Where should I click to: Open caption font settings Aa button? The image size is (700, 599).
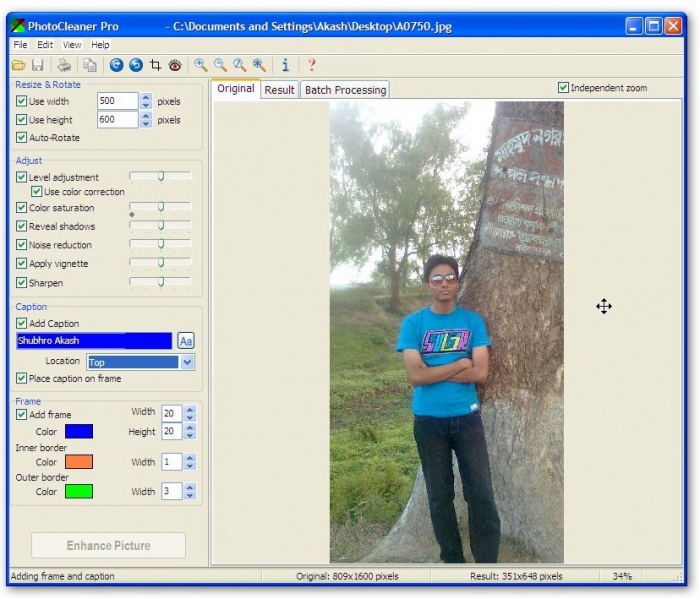(x=186, y=341)
